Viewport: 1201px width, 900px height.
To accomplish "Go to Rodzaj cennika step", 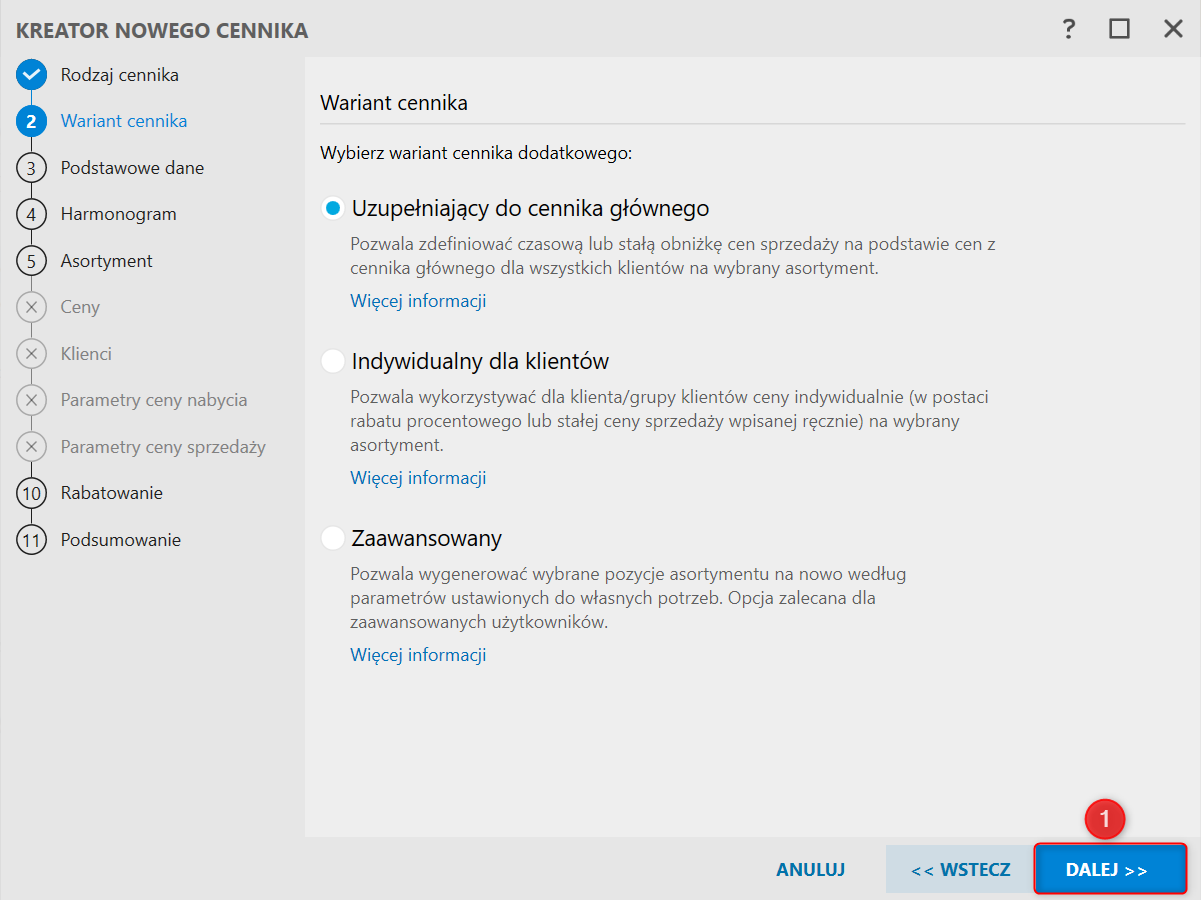I will 120,75.
